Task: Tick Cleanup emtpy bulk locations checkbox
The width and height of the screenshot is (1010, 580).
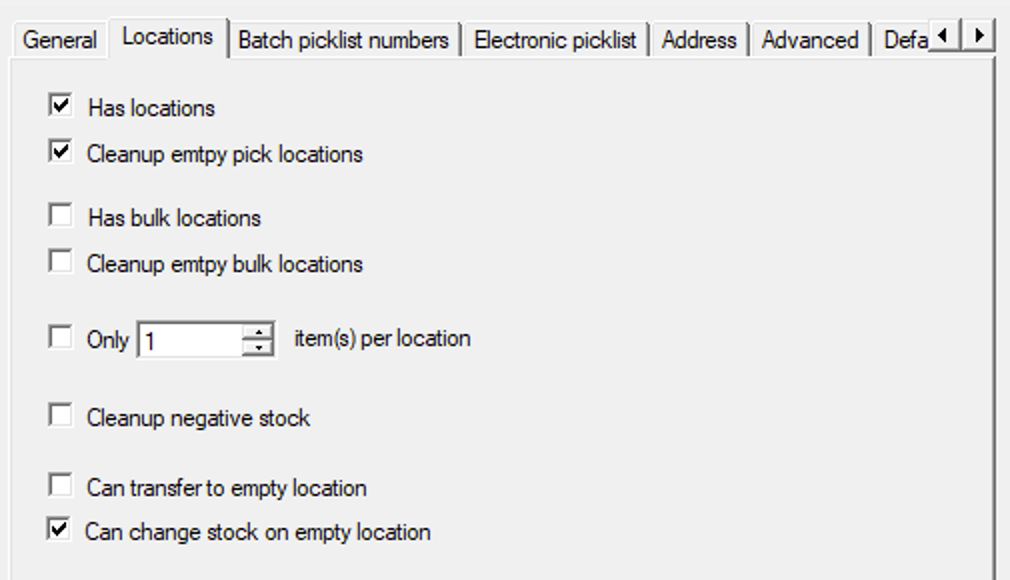Action: pos(61,262)
